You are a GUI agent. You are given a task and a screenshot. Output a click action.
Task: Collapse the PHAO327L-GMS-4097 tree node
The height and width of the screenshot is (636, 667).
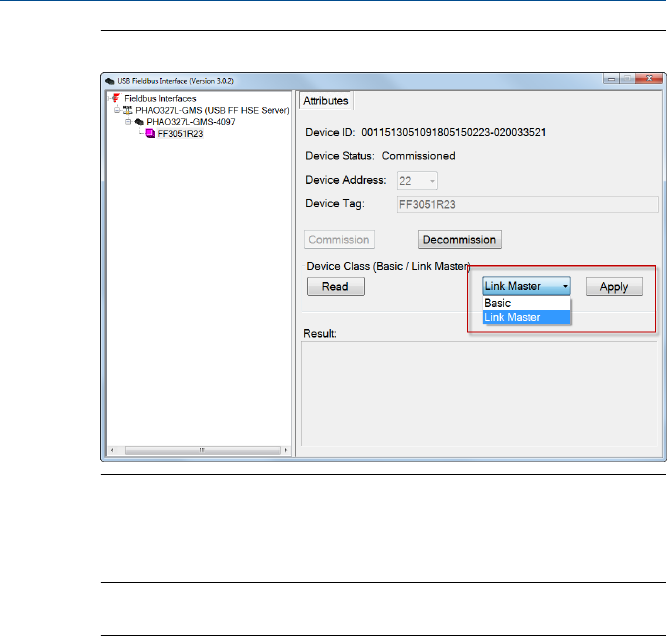click(127, 121)
